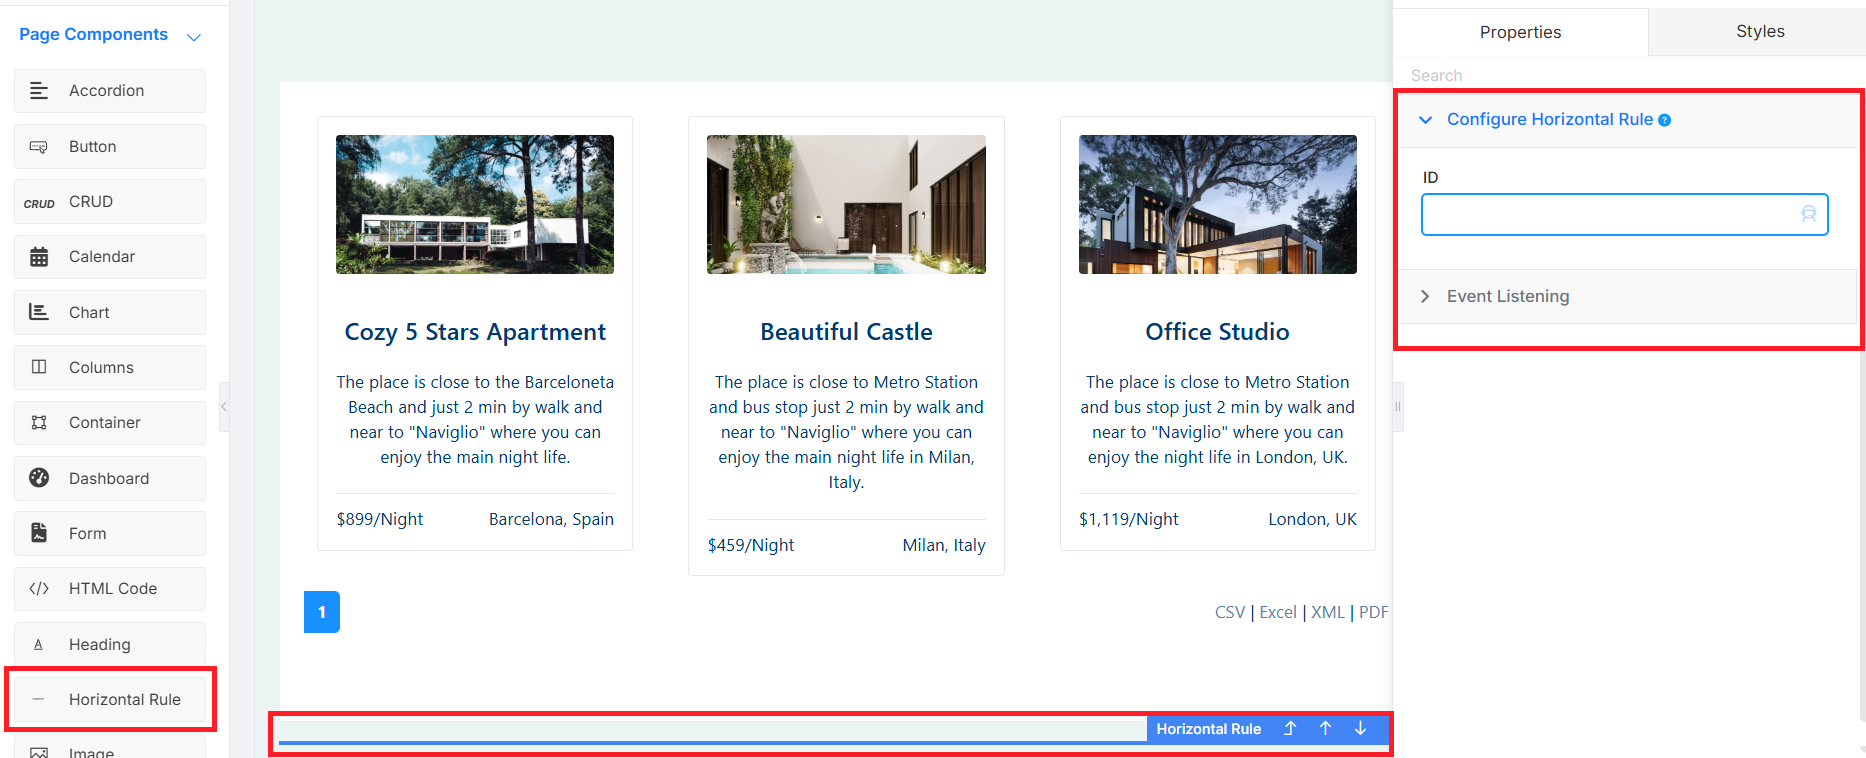Click the Container component icon

pos(39,423)
